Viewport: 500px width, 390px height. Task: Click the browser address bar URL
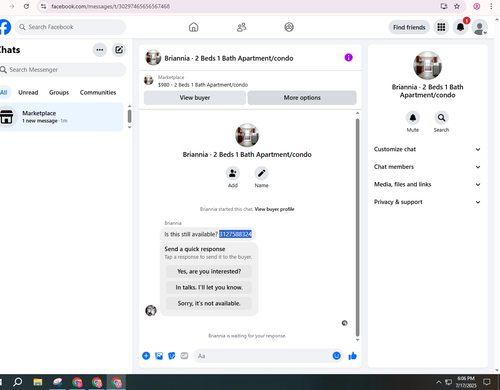click(x=111, y=6)
